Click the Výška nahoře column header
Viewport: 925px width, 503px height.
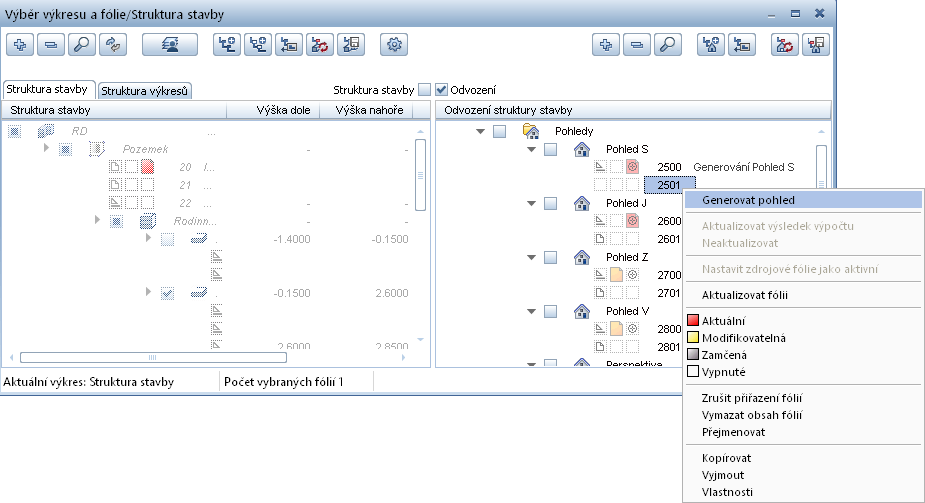pos(366,110)
